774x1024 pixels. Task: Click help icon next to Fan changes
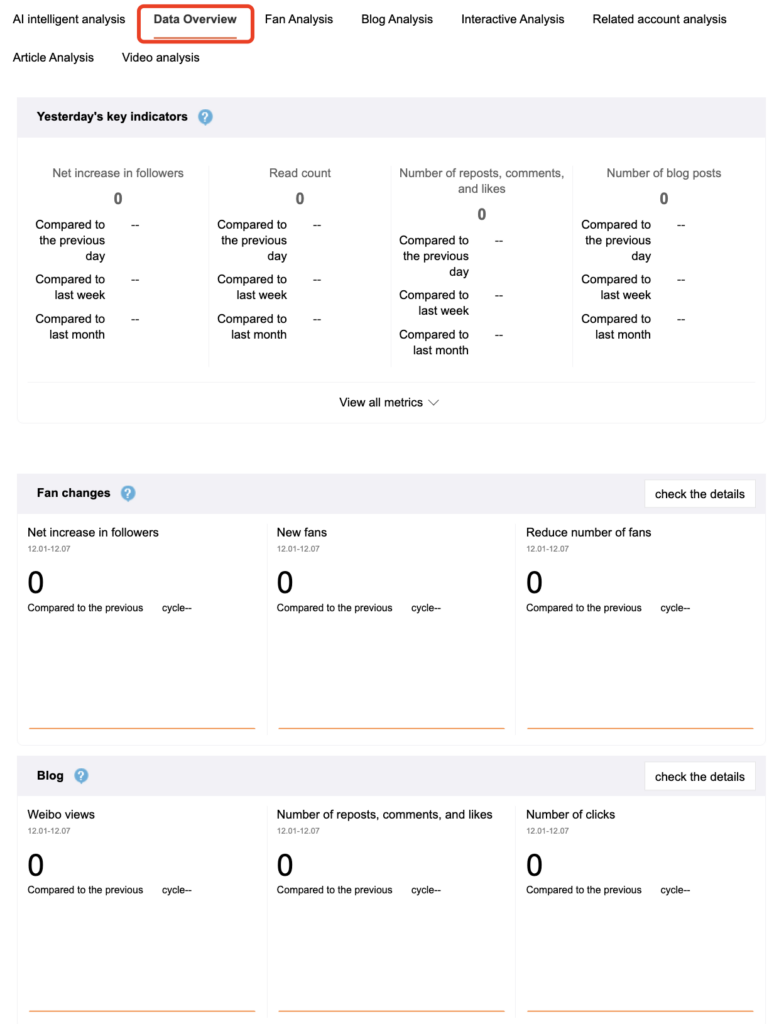coord(128,493)
